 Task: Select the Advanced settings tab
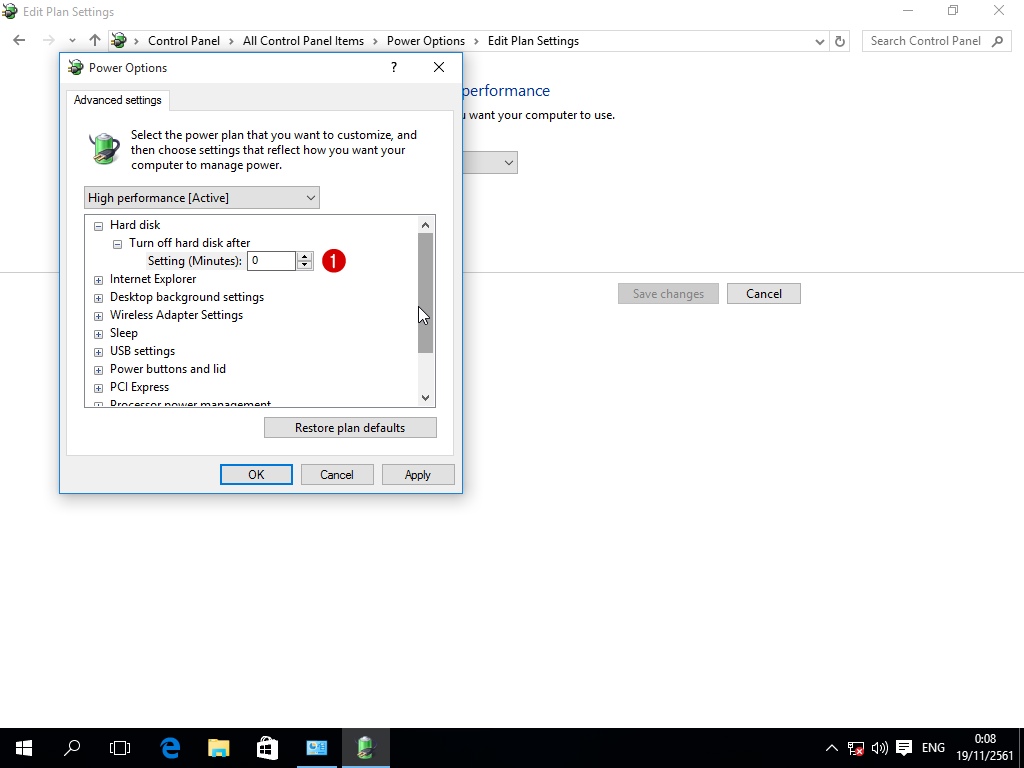pos(117,100)
